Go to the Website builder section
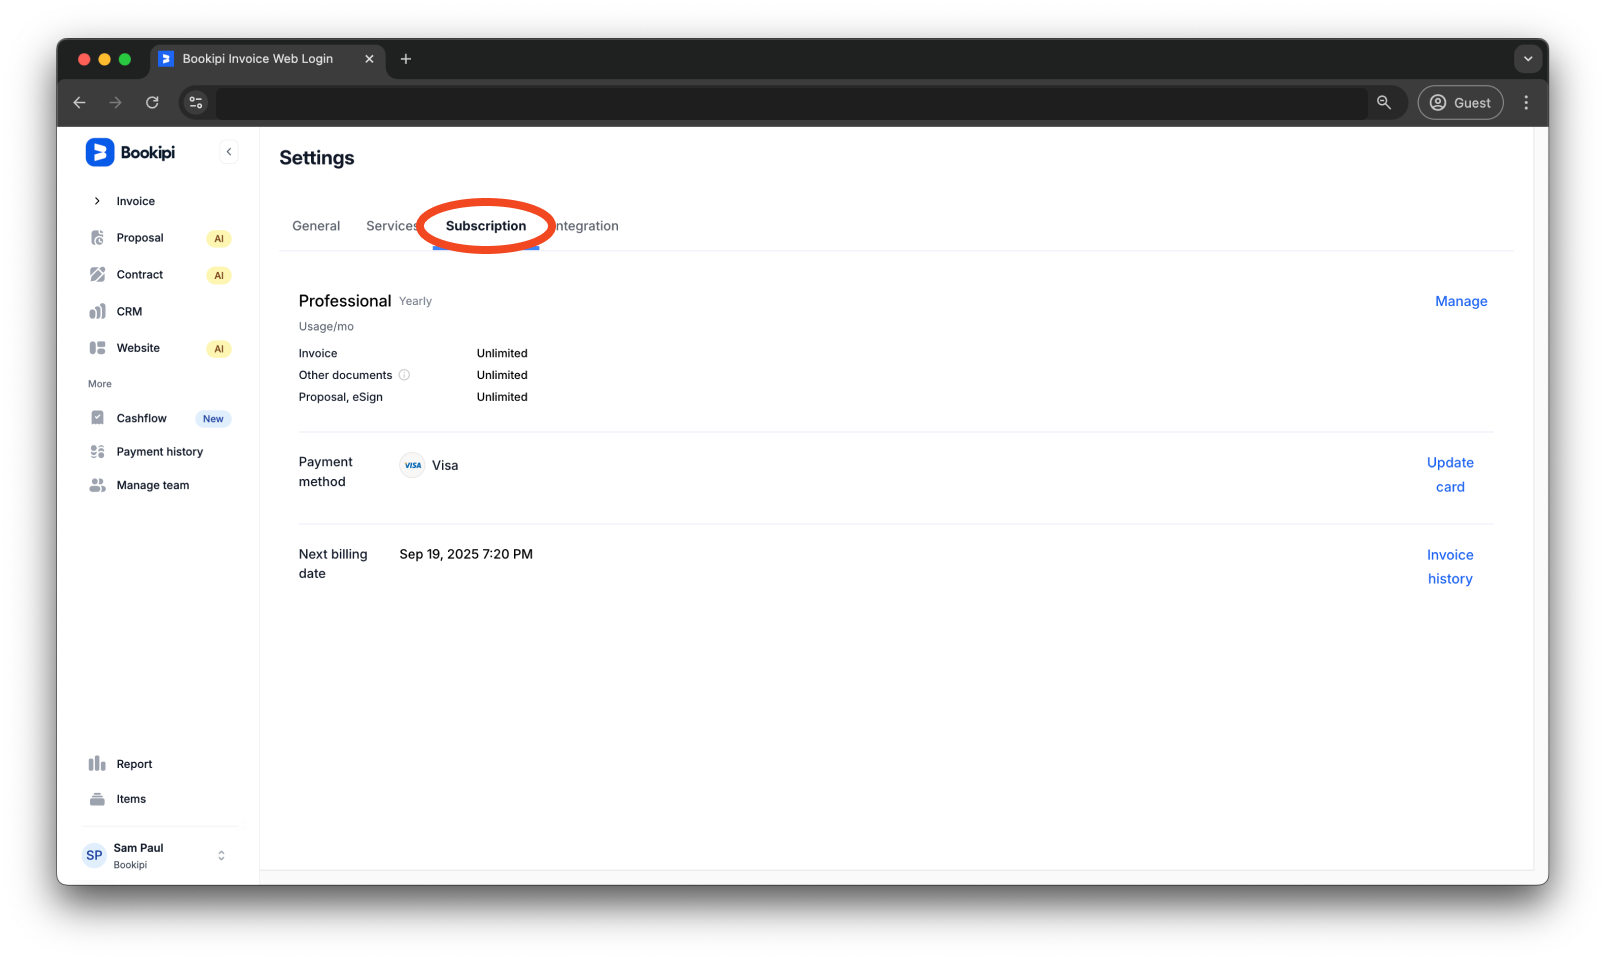 point(138,347)
